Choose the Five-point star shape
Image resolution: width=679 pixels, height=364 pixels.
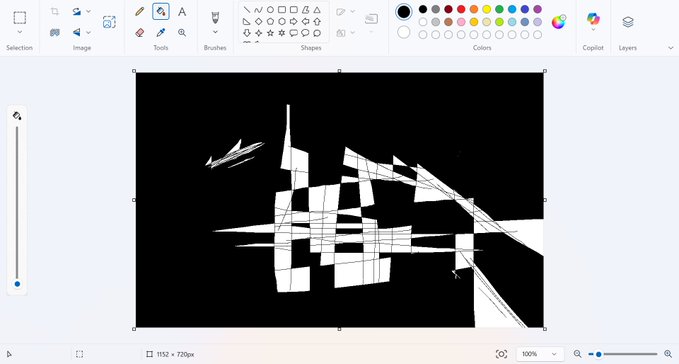coord(270,33)
